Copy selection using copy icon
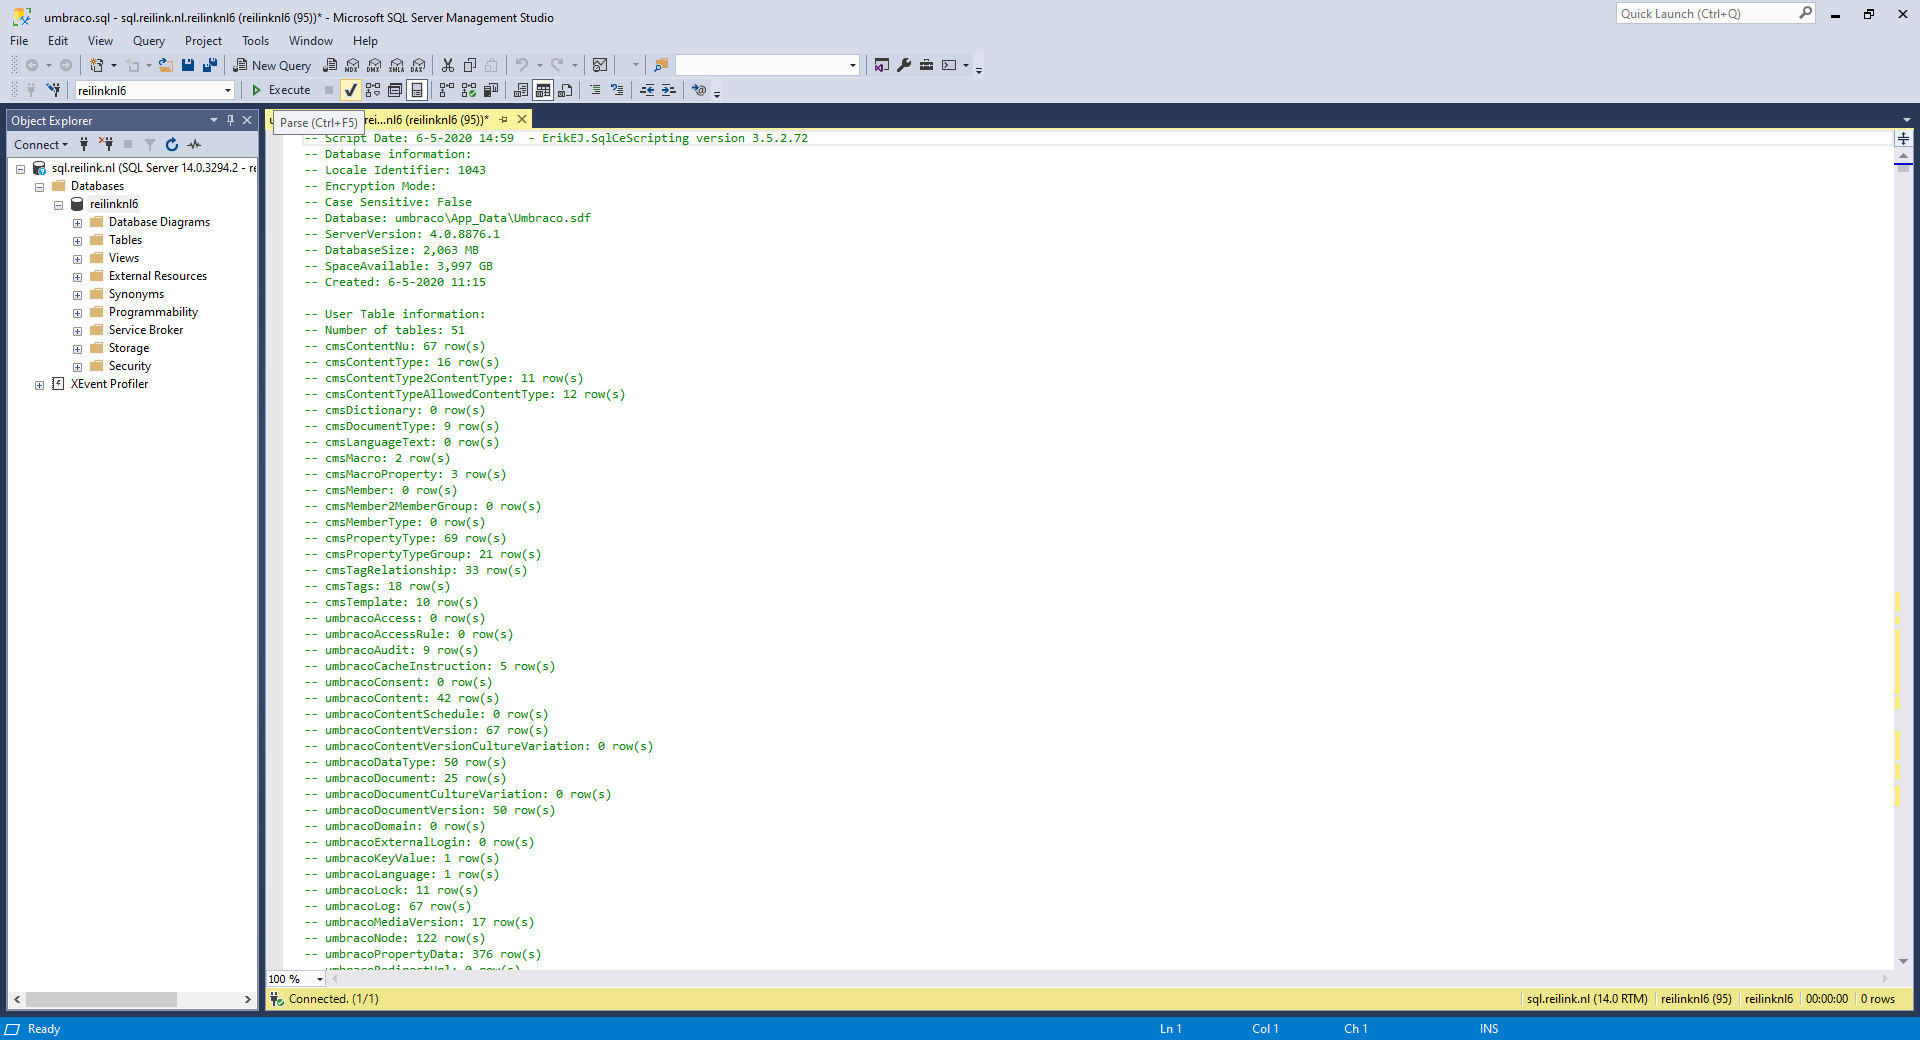Image resolution: width=1920 pixels, height=1040 pixels. (470, 65)
